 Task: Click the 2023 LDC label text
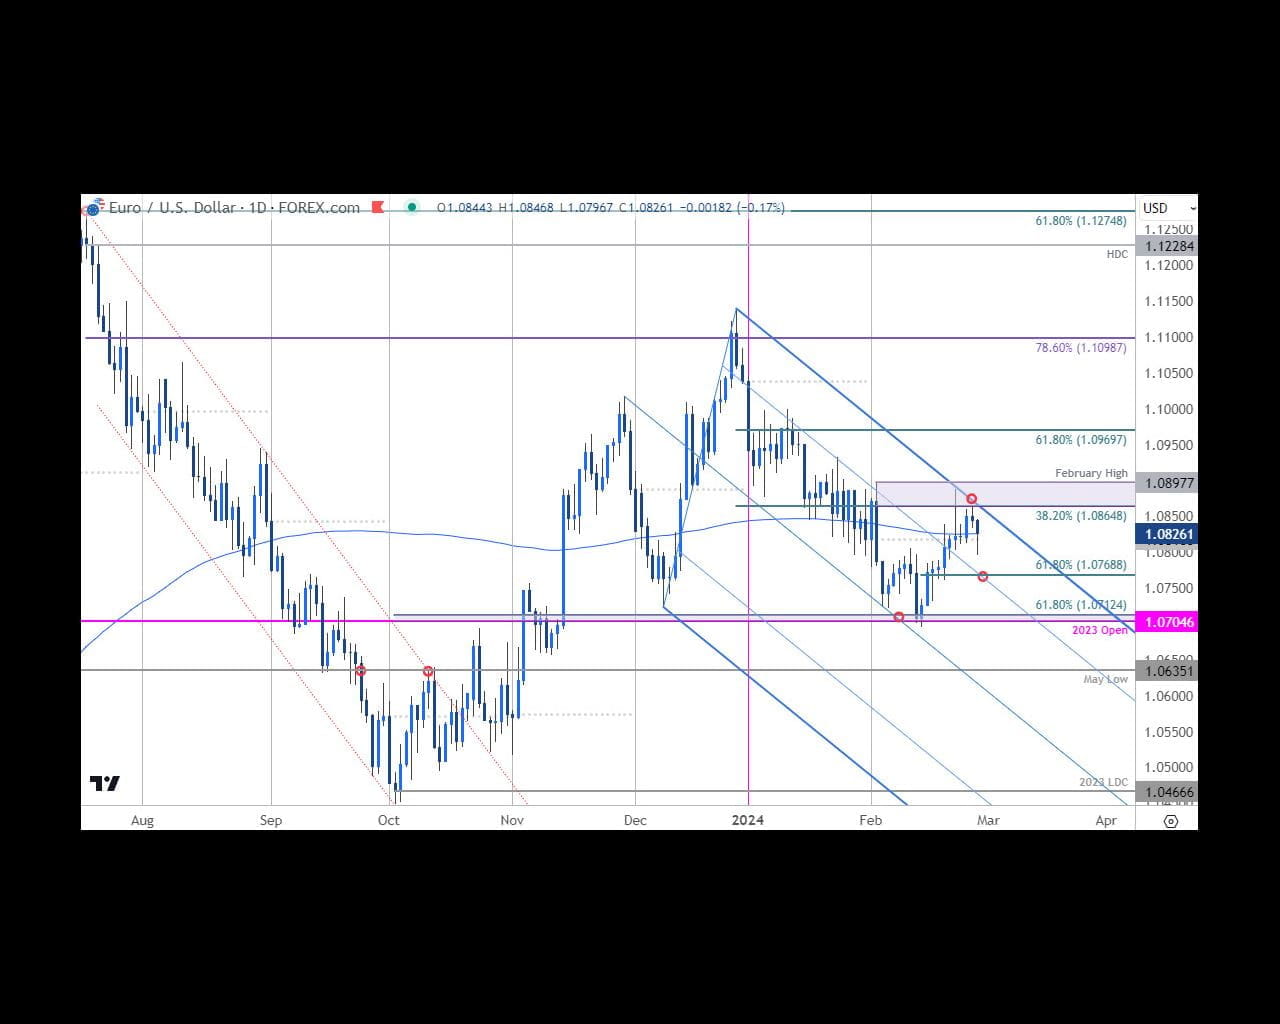(x=1103, y=782)
